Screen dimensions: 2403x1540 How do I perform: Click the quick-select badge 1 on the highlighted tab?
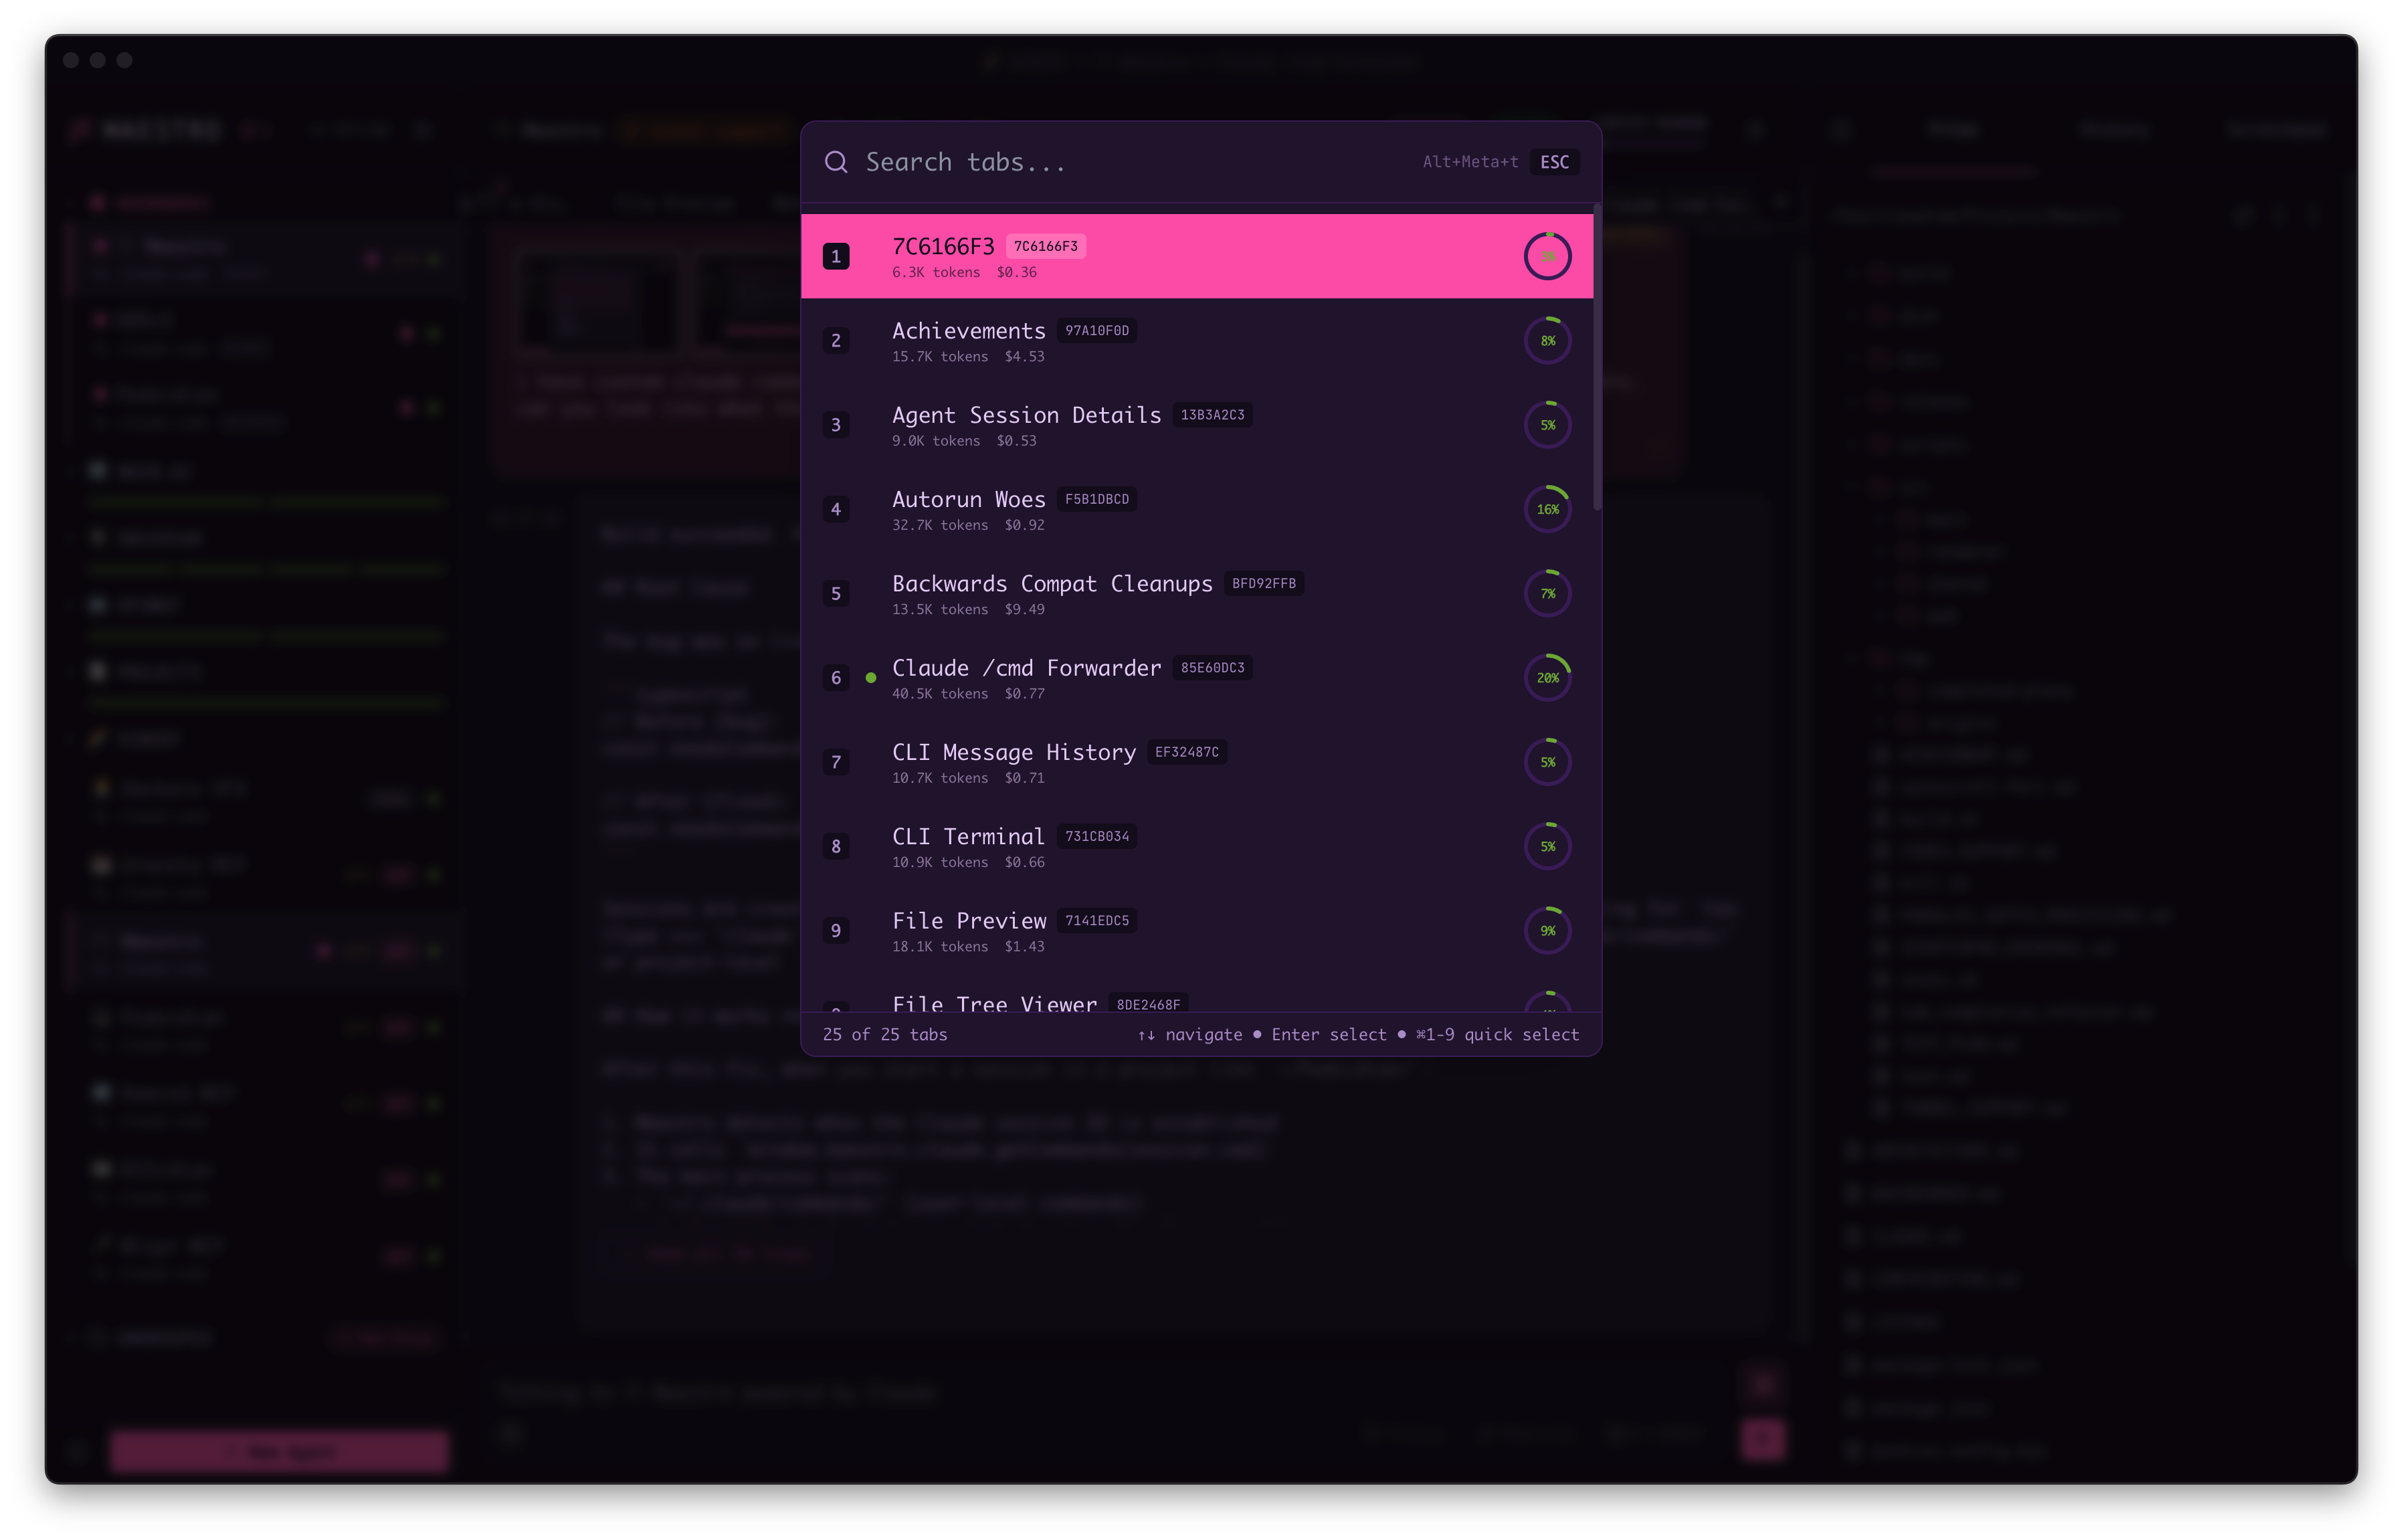click(x=836, y=255)
